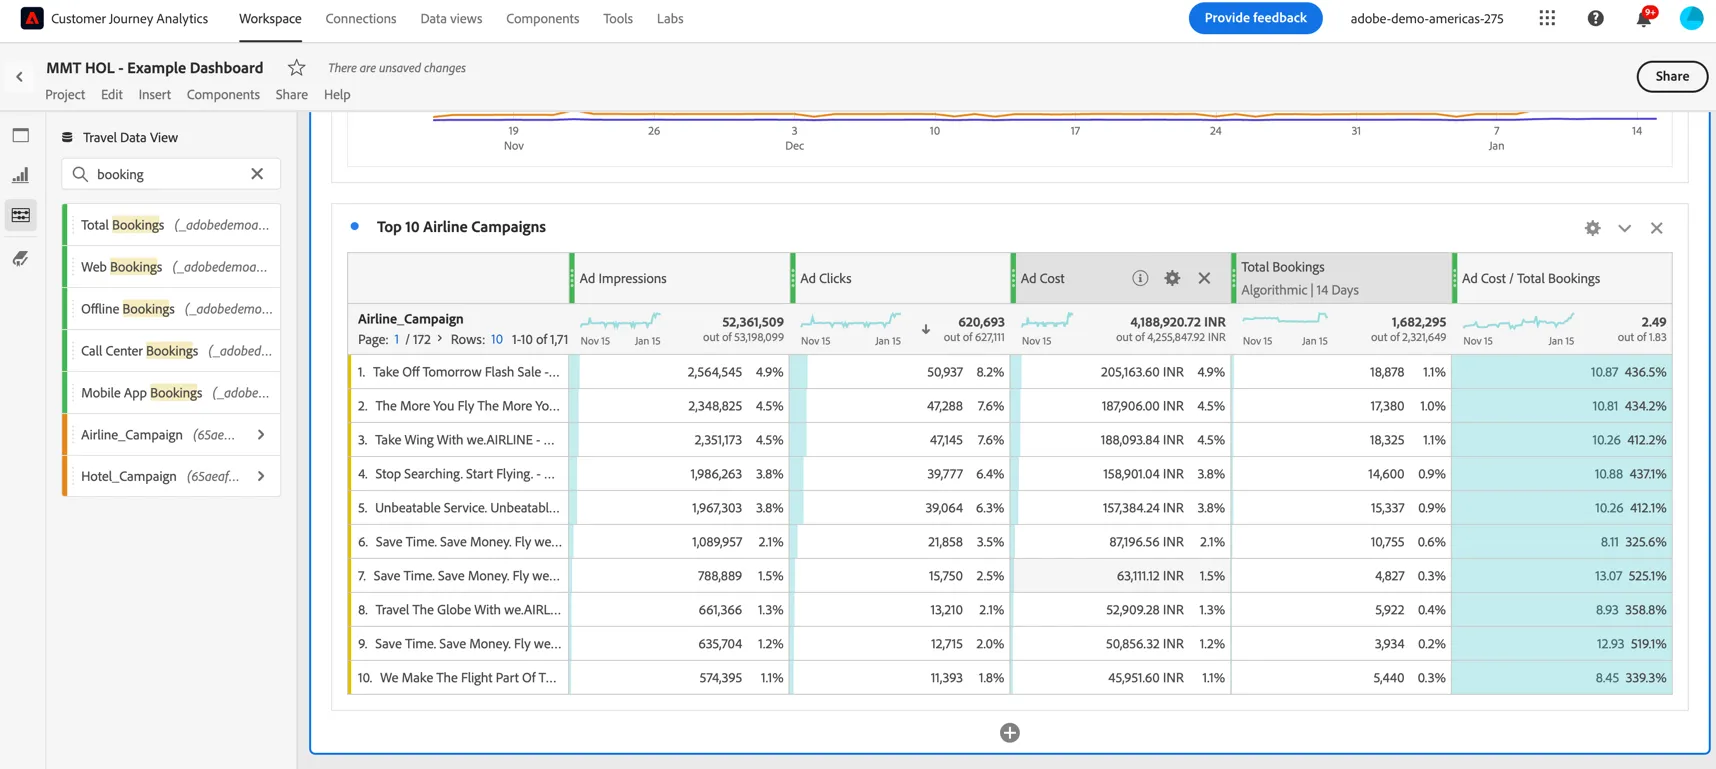Collapse the Top 10 Airline Campaigns table

[1625, 228]
